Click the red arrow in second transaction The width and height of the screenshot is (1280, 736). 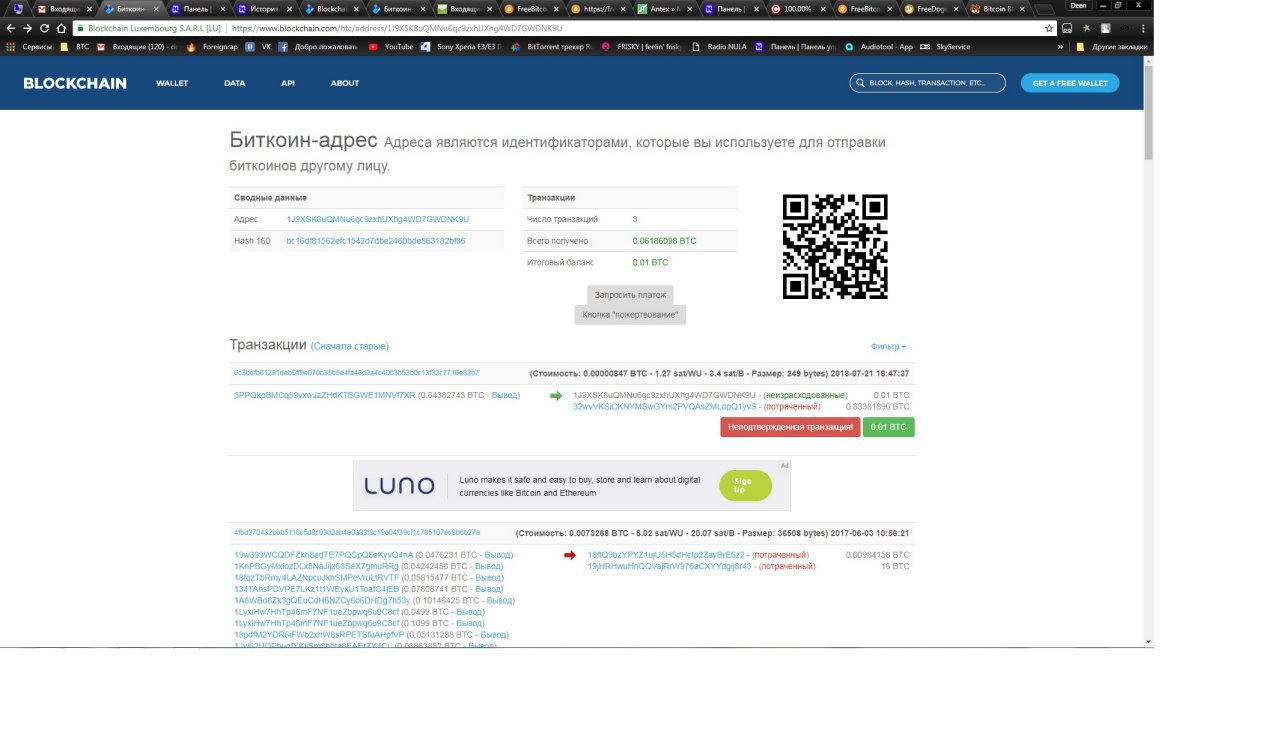[570, 555]
